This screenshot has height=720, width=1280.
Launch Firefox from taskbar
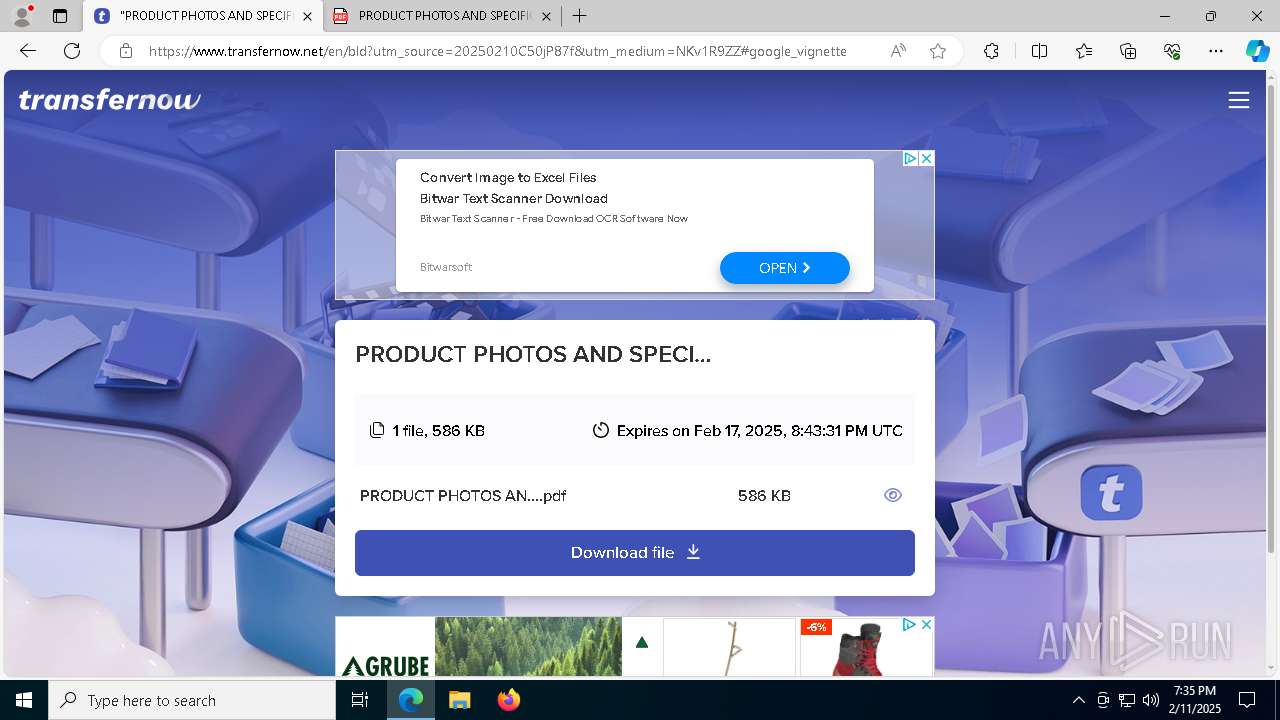508,700
